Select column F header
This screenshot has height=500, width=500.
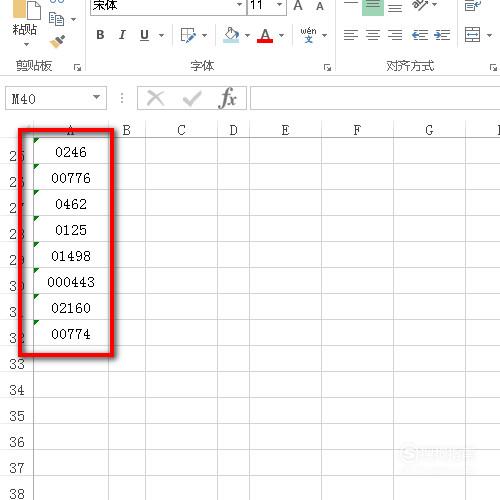[x=357, y=130]
